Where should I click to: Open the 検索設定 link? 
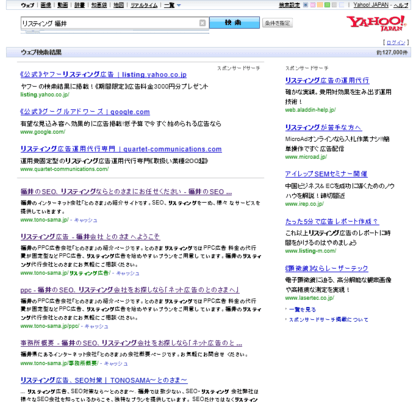289,5
